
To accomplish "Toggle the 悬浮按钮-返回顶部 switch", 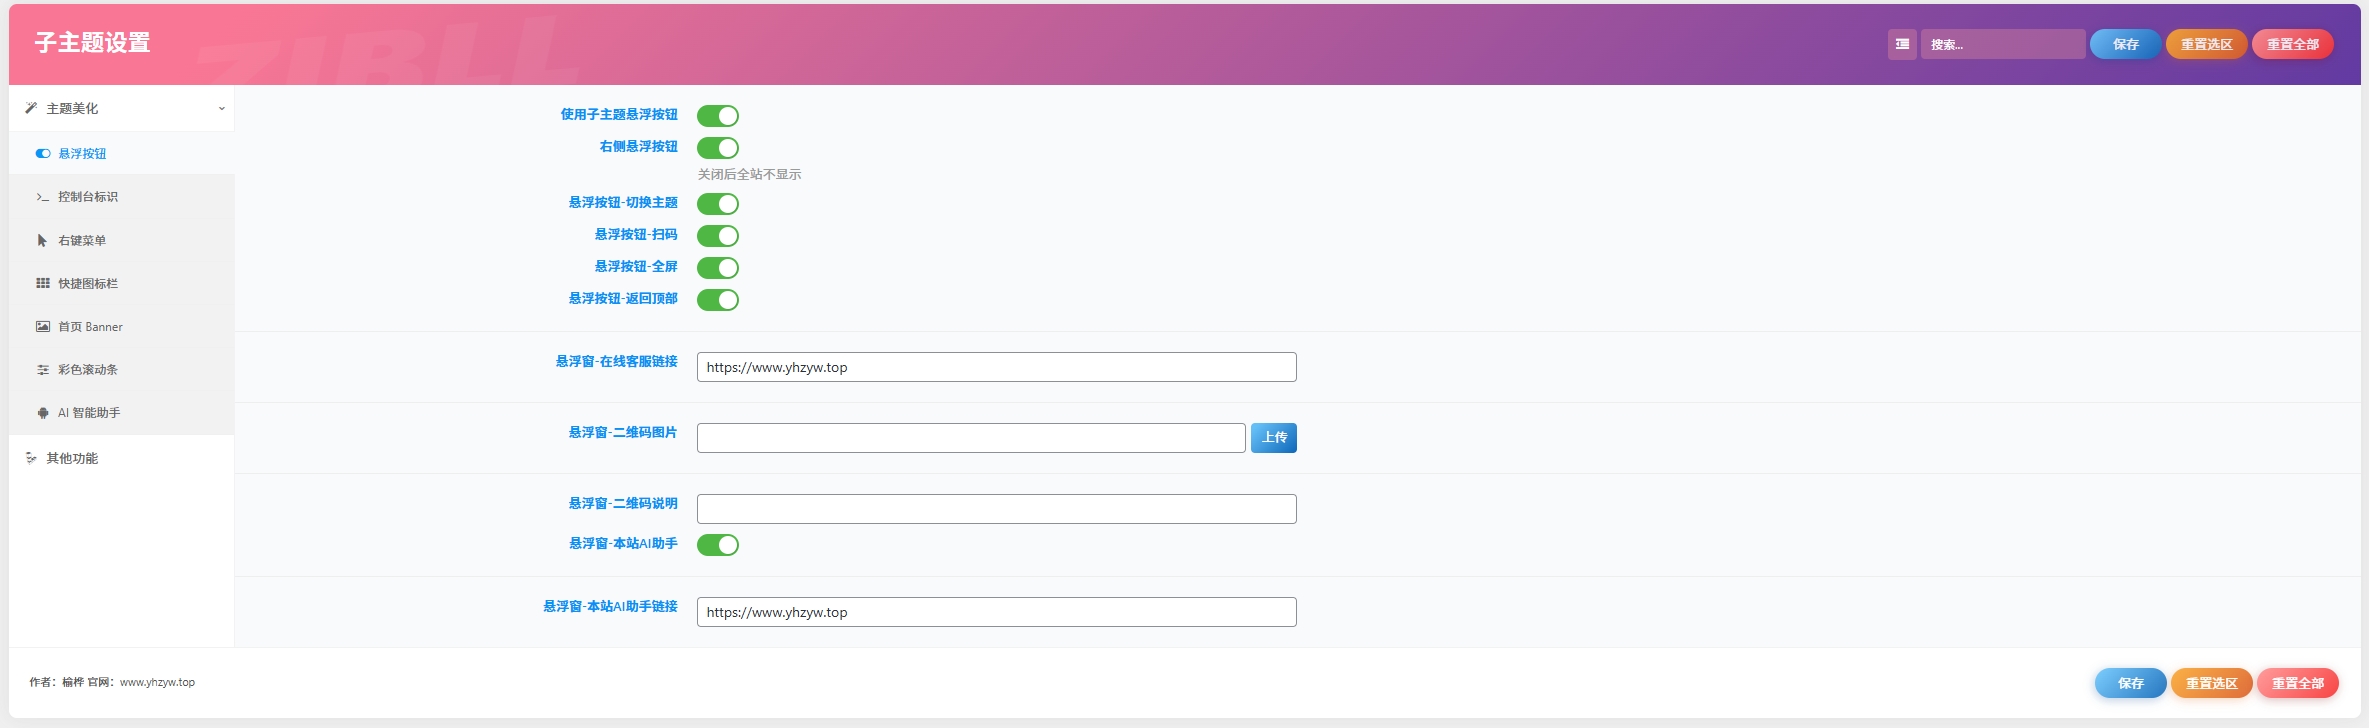I will [x=717, y=300].
